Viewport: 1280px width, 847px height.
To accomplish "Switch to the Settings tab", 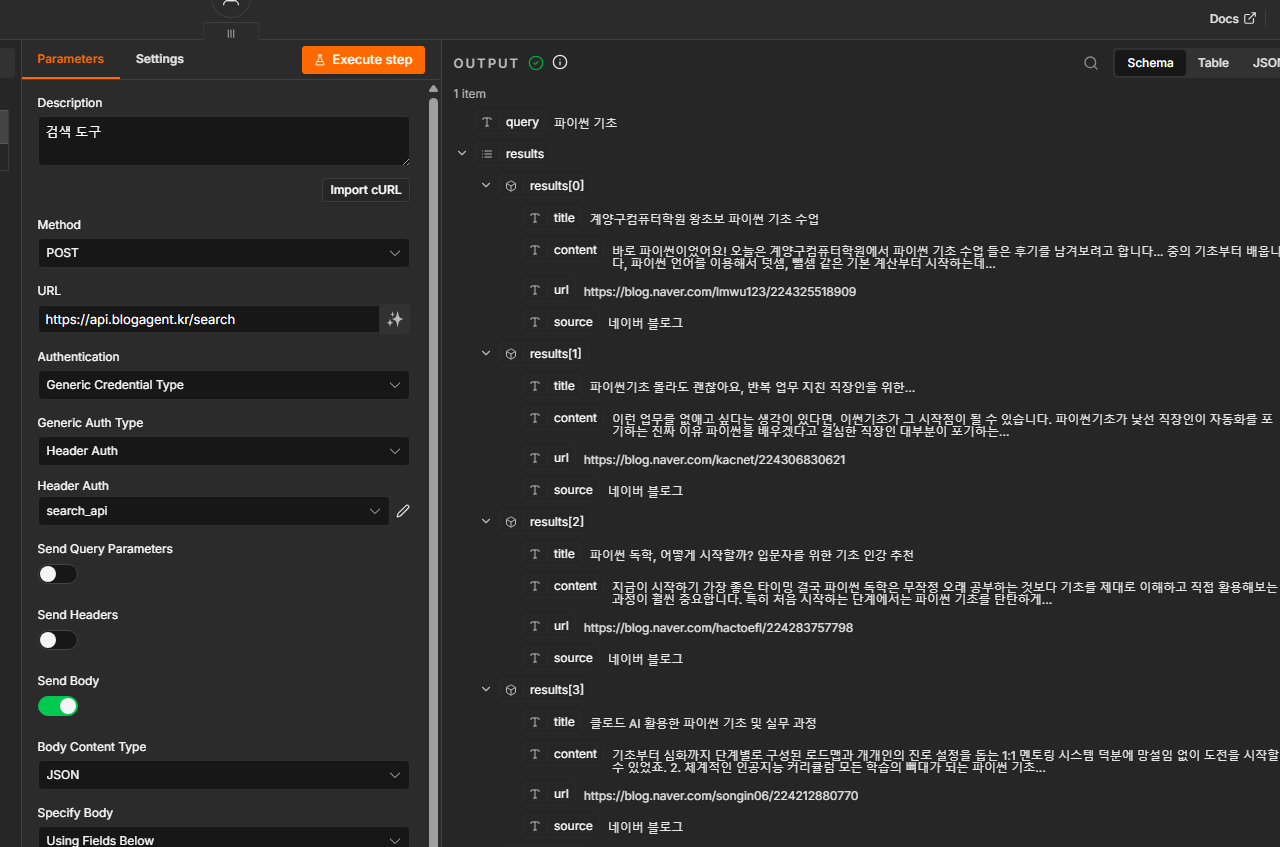I will [160, 59].
